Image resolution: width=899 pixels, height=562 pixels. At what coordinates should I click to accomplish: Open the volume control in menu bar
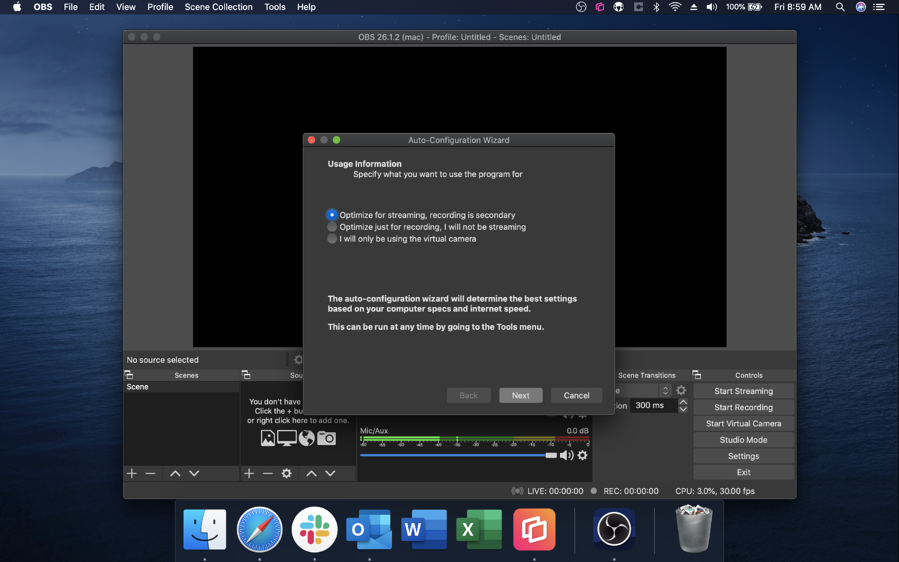tap(712, 7)
